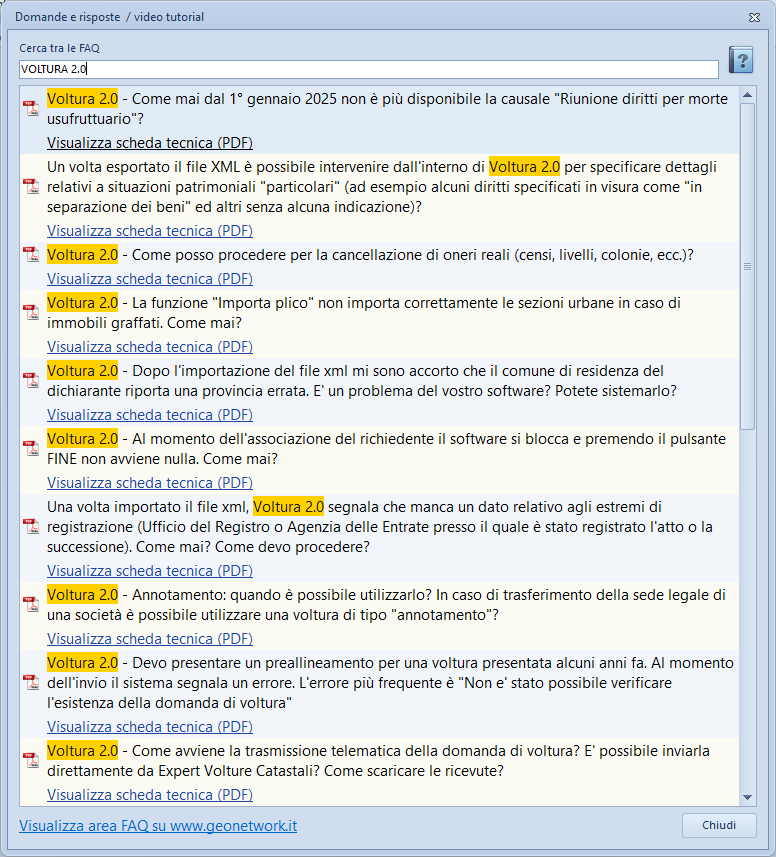Open PDF link under 'cancellazione di oneri reali'

[x=150, y=279]
